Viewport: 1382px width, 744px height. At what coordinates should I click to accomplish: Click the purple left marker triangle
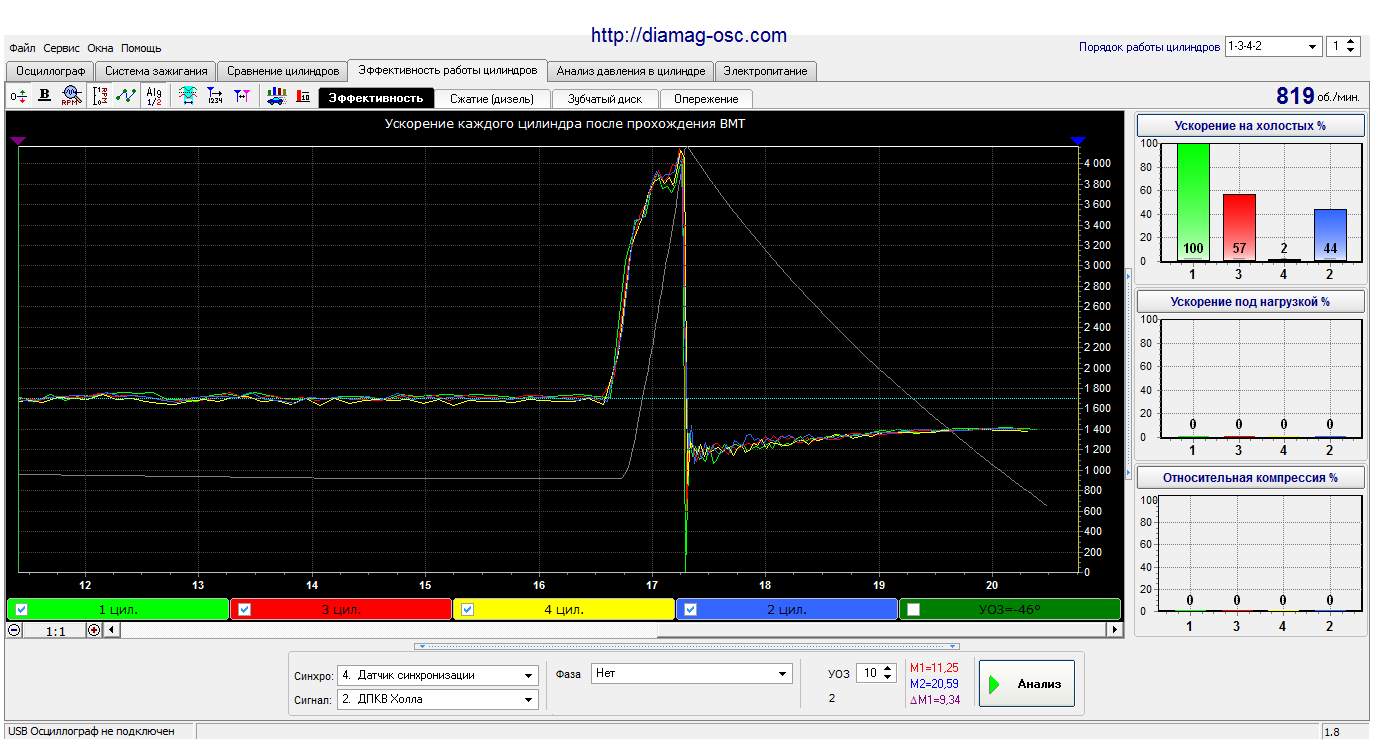18,142
